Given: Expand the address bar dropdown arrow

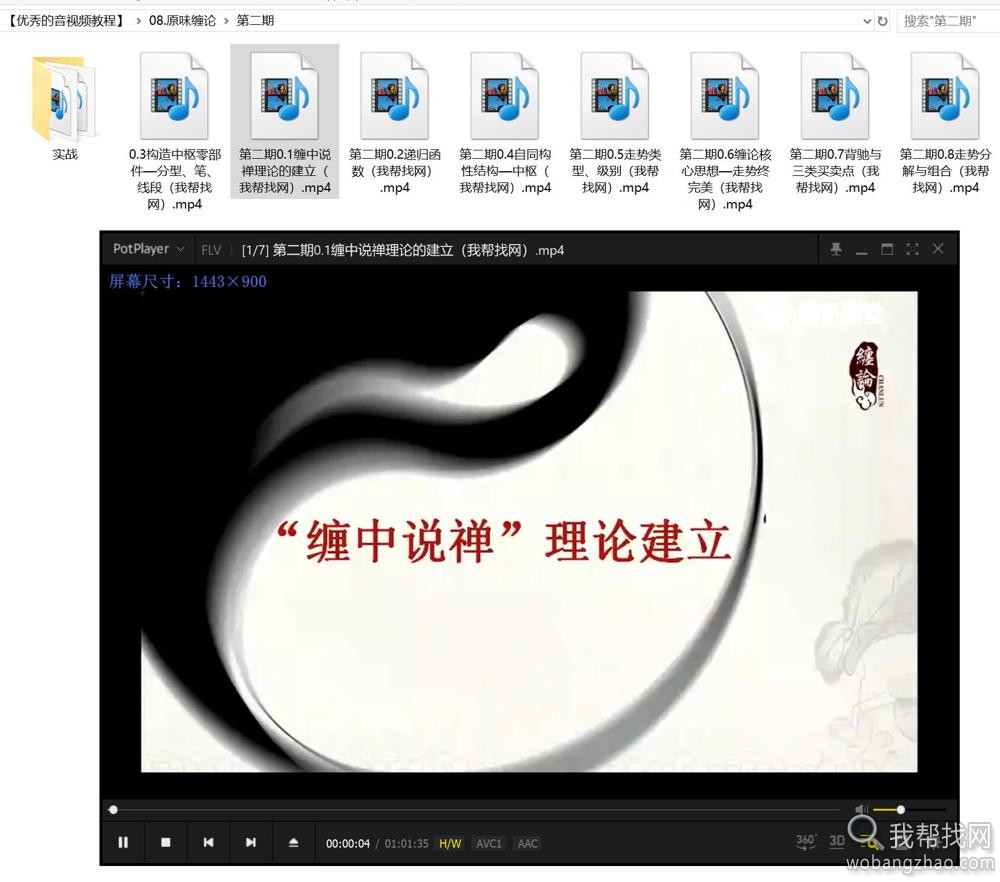Looking at the screenshot, I should tap(868, 20).
